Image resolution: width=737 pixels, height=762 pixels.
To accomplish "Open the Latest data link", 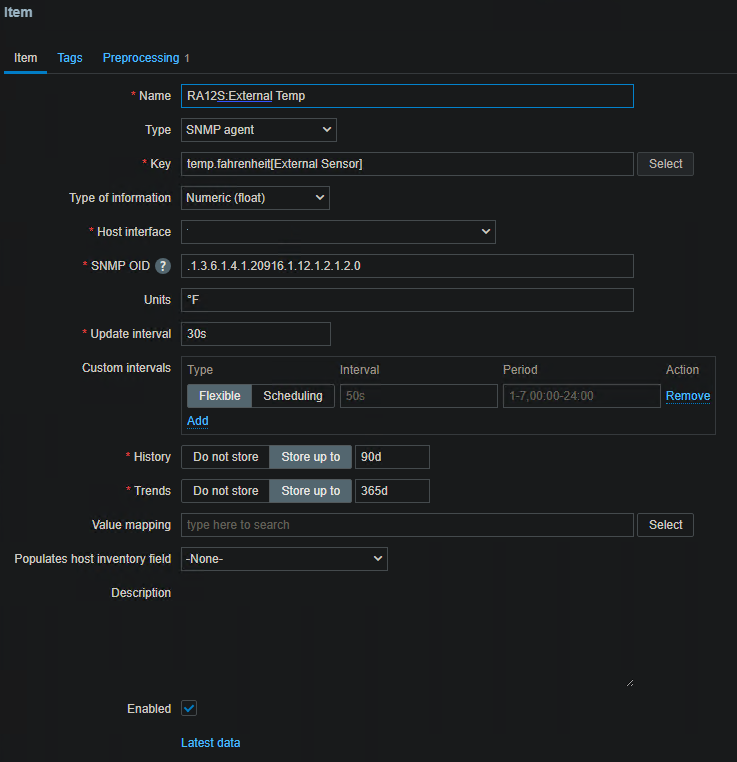I will click(x=210, y=743).
